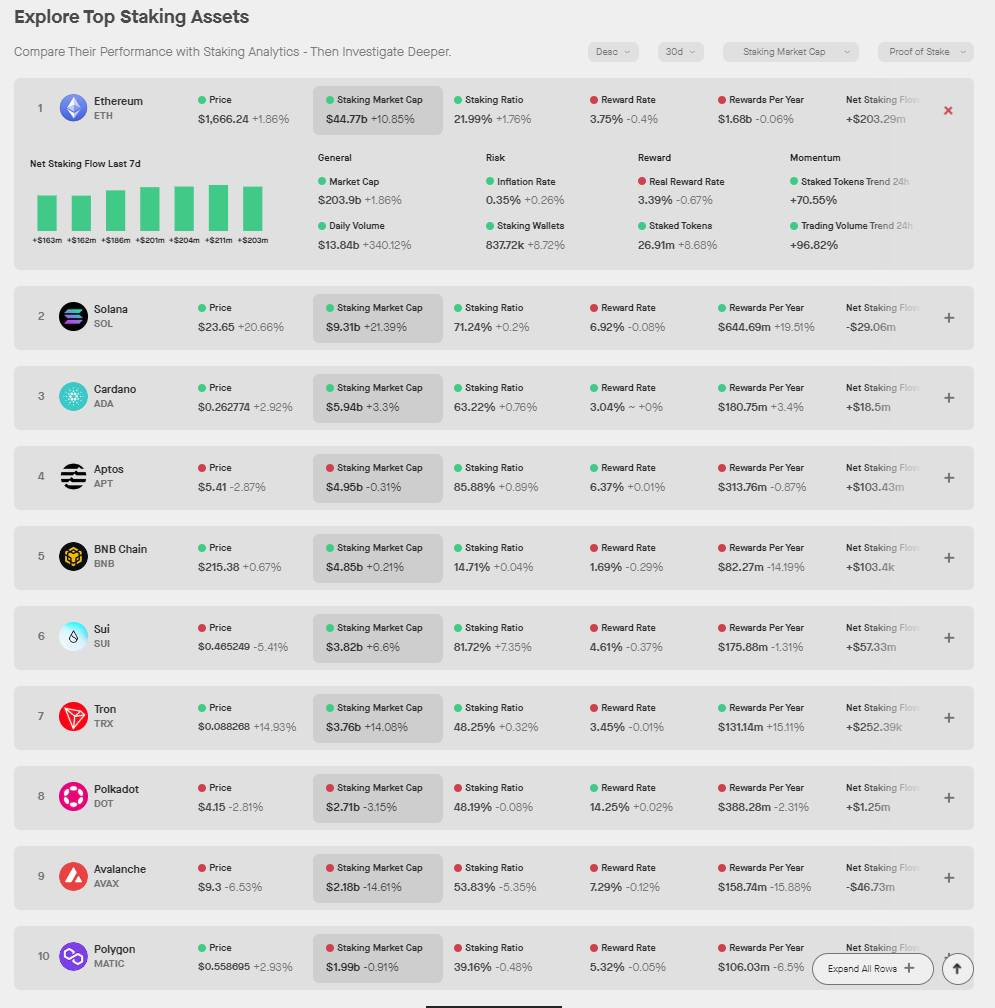Screen dimensions: 995x1008
Task: Click Market Cap $203.9b value
Action: click(x=339, y=200)
